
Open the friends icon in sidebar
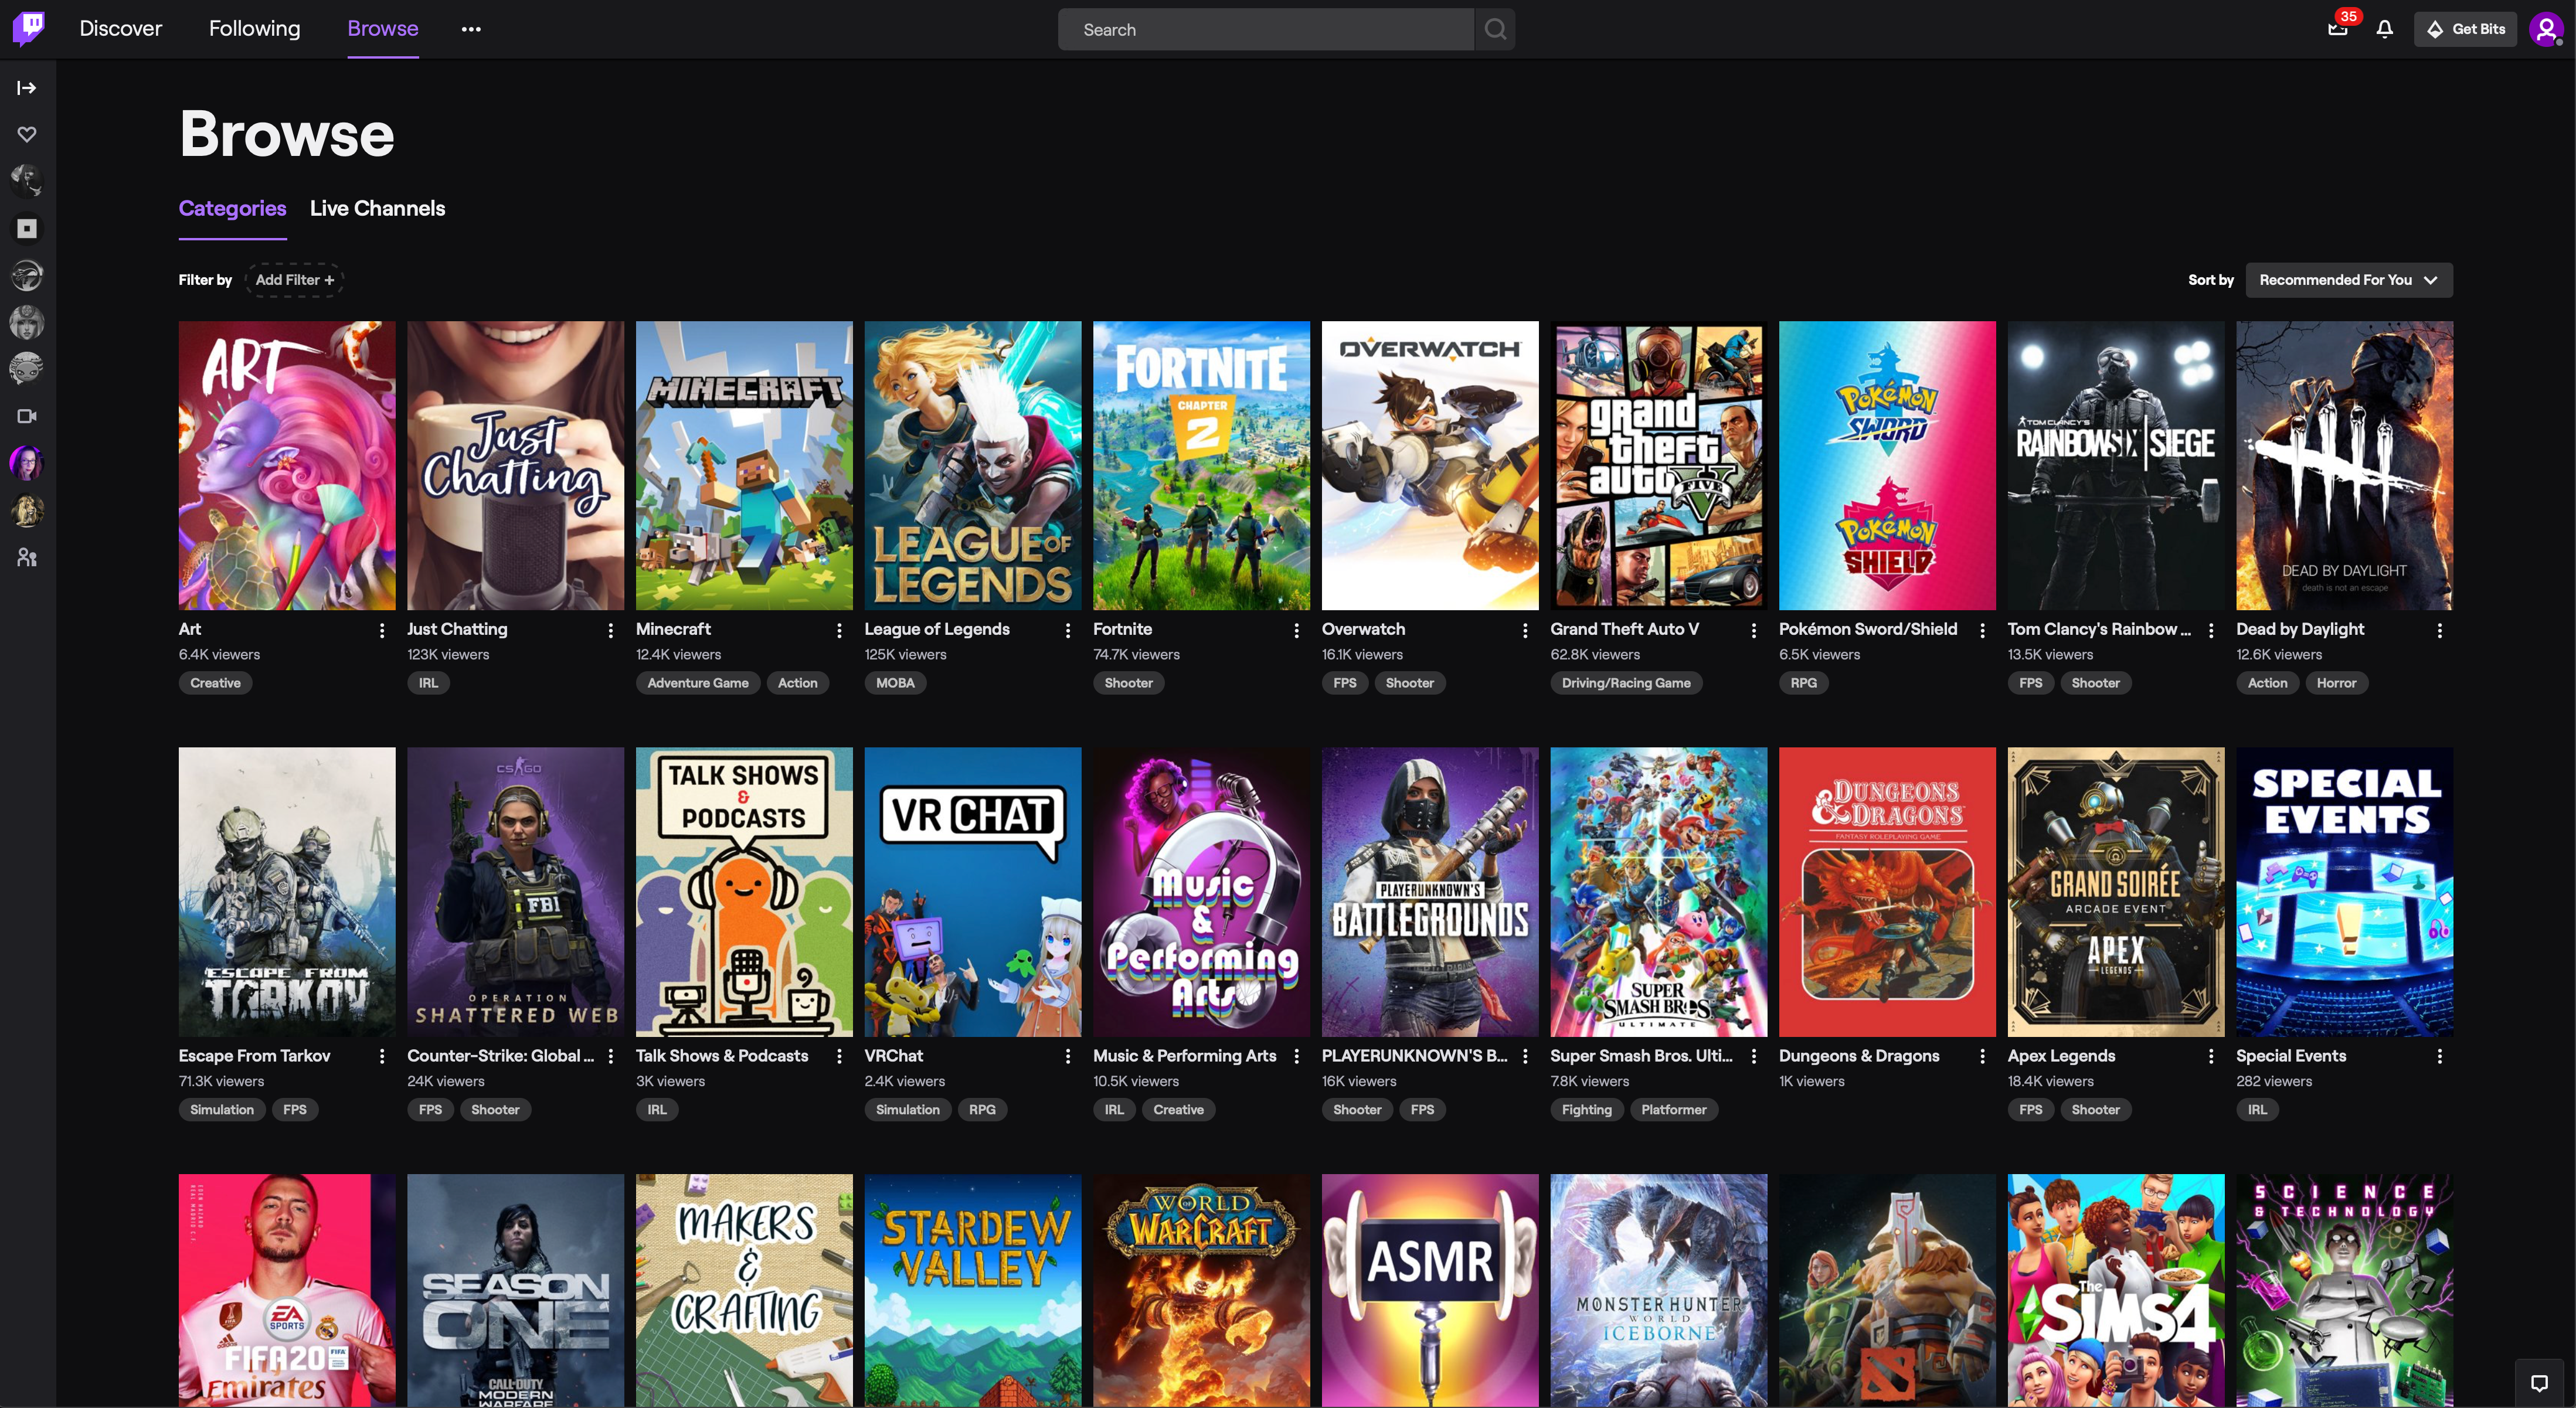27,558
